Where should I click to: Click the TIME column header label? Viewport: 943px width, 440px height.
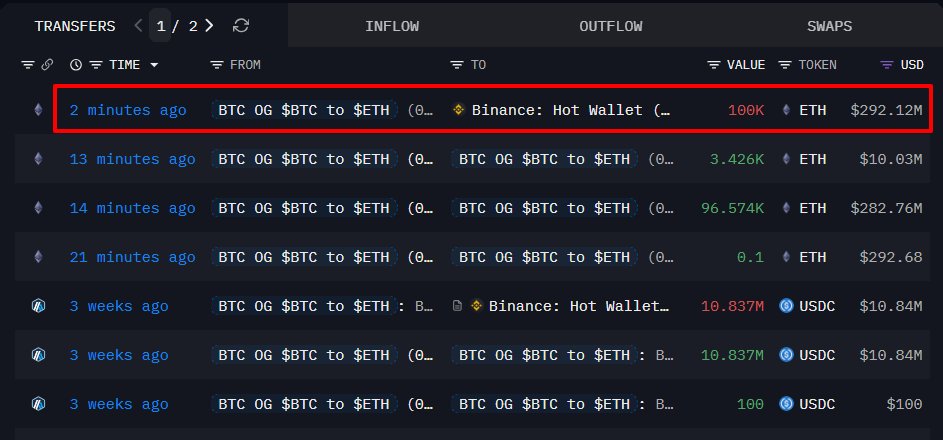[x=124, y=65]
